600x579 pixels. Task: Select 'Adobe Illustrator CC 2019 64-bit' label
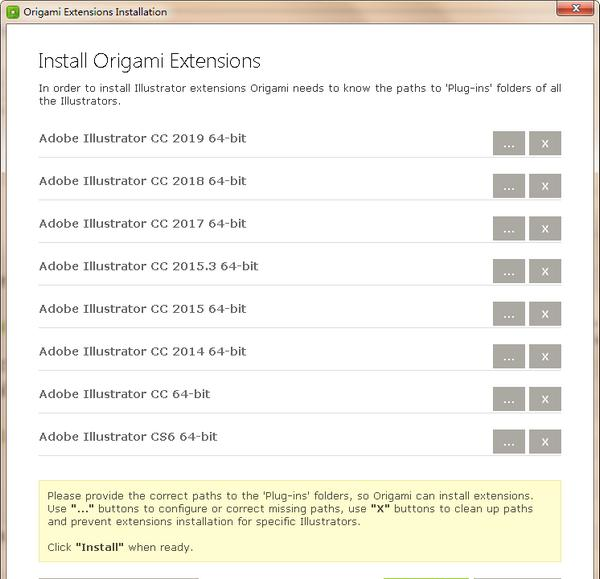(x=142, y=138)
